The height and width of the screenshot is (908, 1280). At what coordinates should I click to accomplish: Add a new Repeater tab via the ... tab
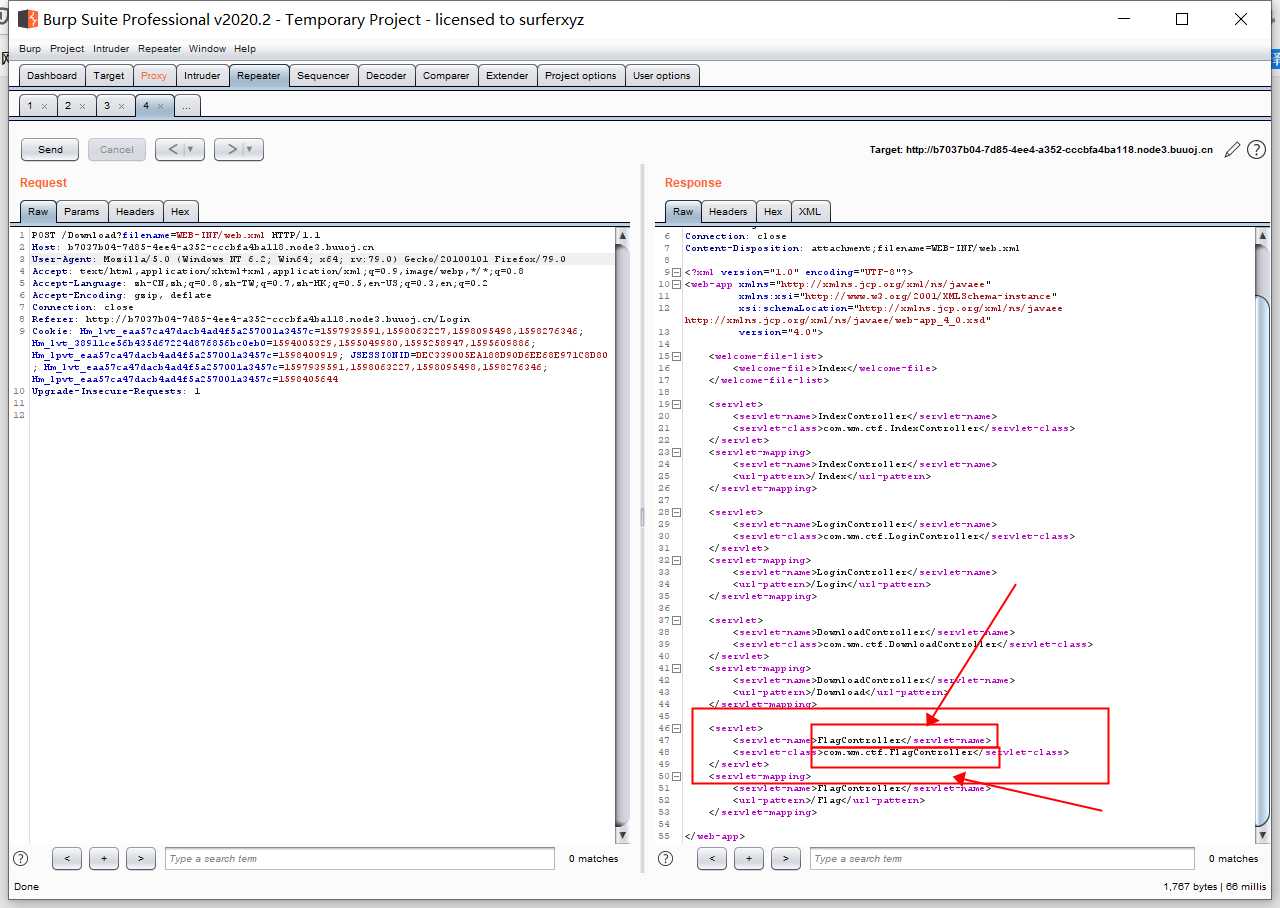coord(187,106)
